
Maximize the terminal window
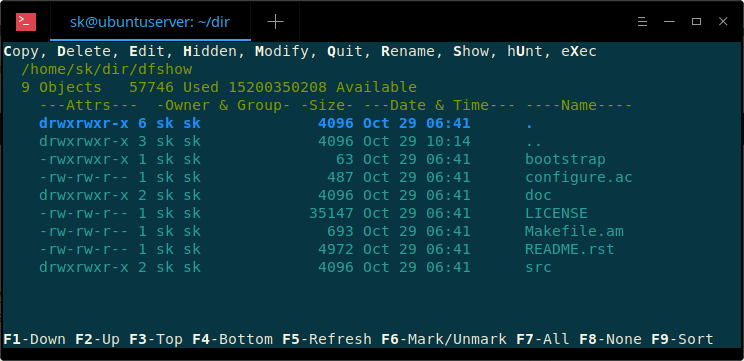pyautogui.click(x=696, y=22)
